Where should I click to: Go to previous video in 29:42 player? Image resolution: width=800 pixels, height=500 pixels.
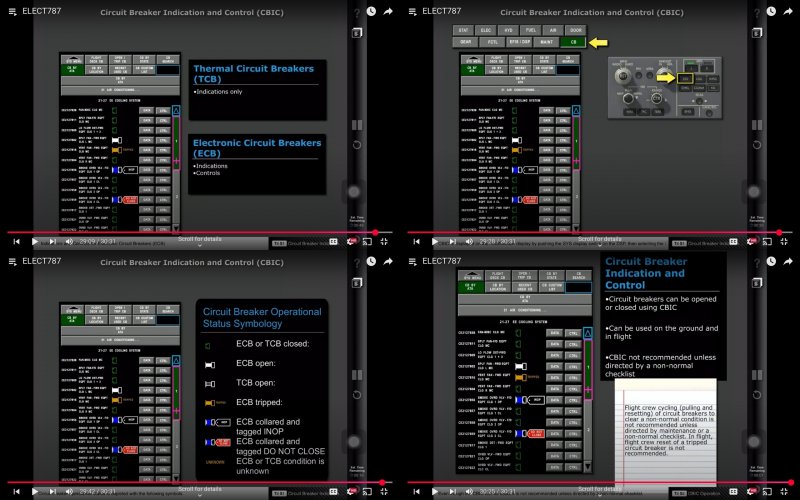pos(16,491)
